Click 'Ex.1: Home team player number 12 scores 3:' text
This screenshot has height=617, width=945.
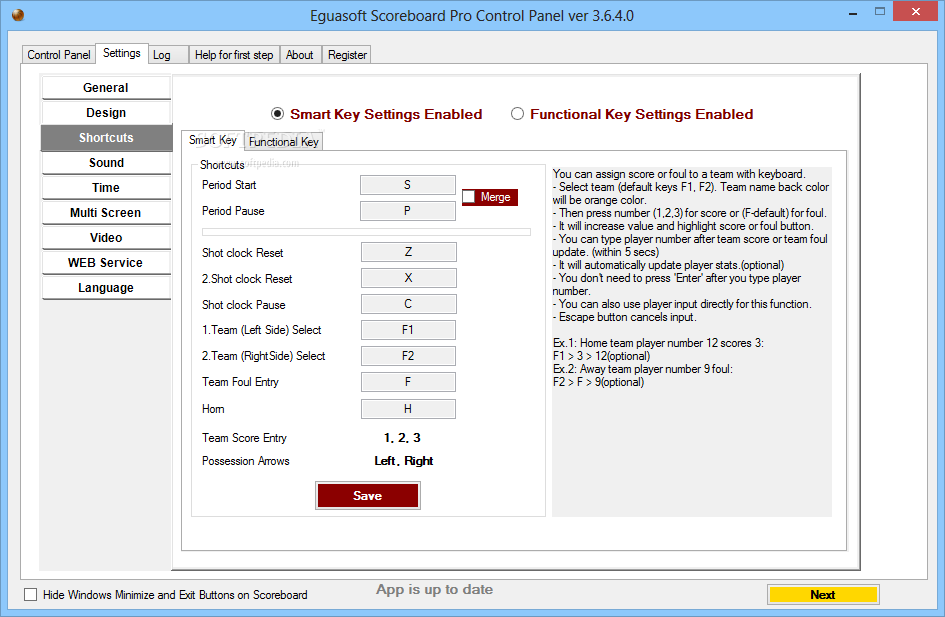(x=658, y=343)
